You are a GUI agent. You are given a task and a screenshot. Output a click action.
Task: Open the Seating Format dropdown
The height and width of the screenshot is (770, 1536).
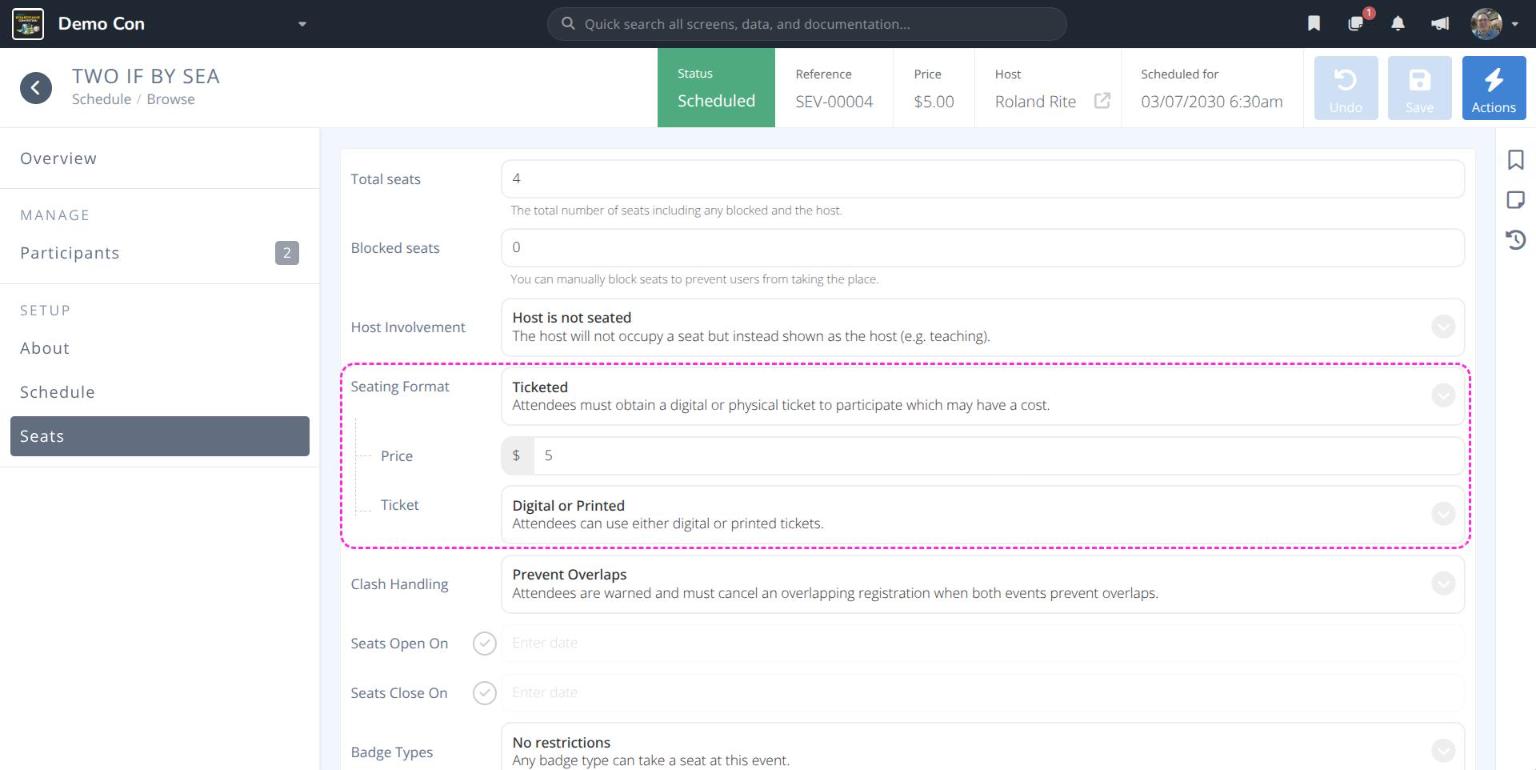pyautogui.click(x=983, y=396)
